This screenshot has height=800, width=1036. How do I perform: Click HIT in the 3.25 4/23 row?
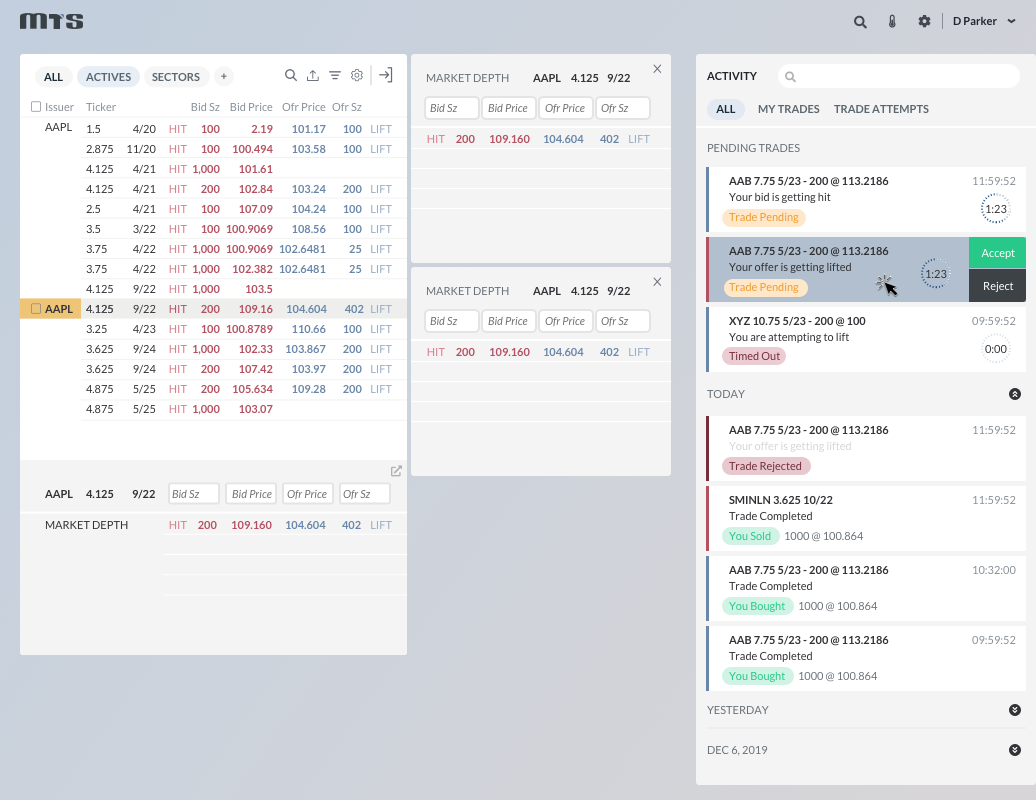[178, 329]
